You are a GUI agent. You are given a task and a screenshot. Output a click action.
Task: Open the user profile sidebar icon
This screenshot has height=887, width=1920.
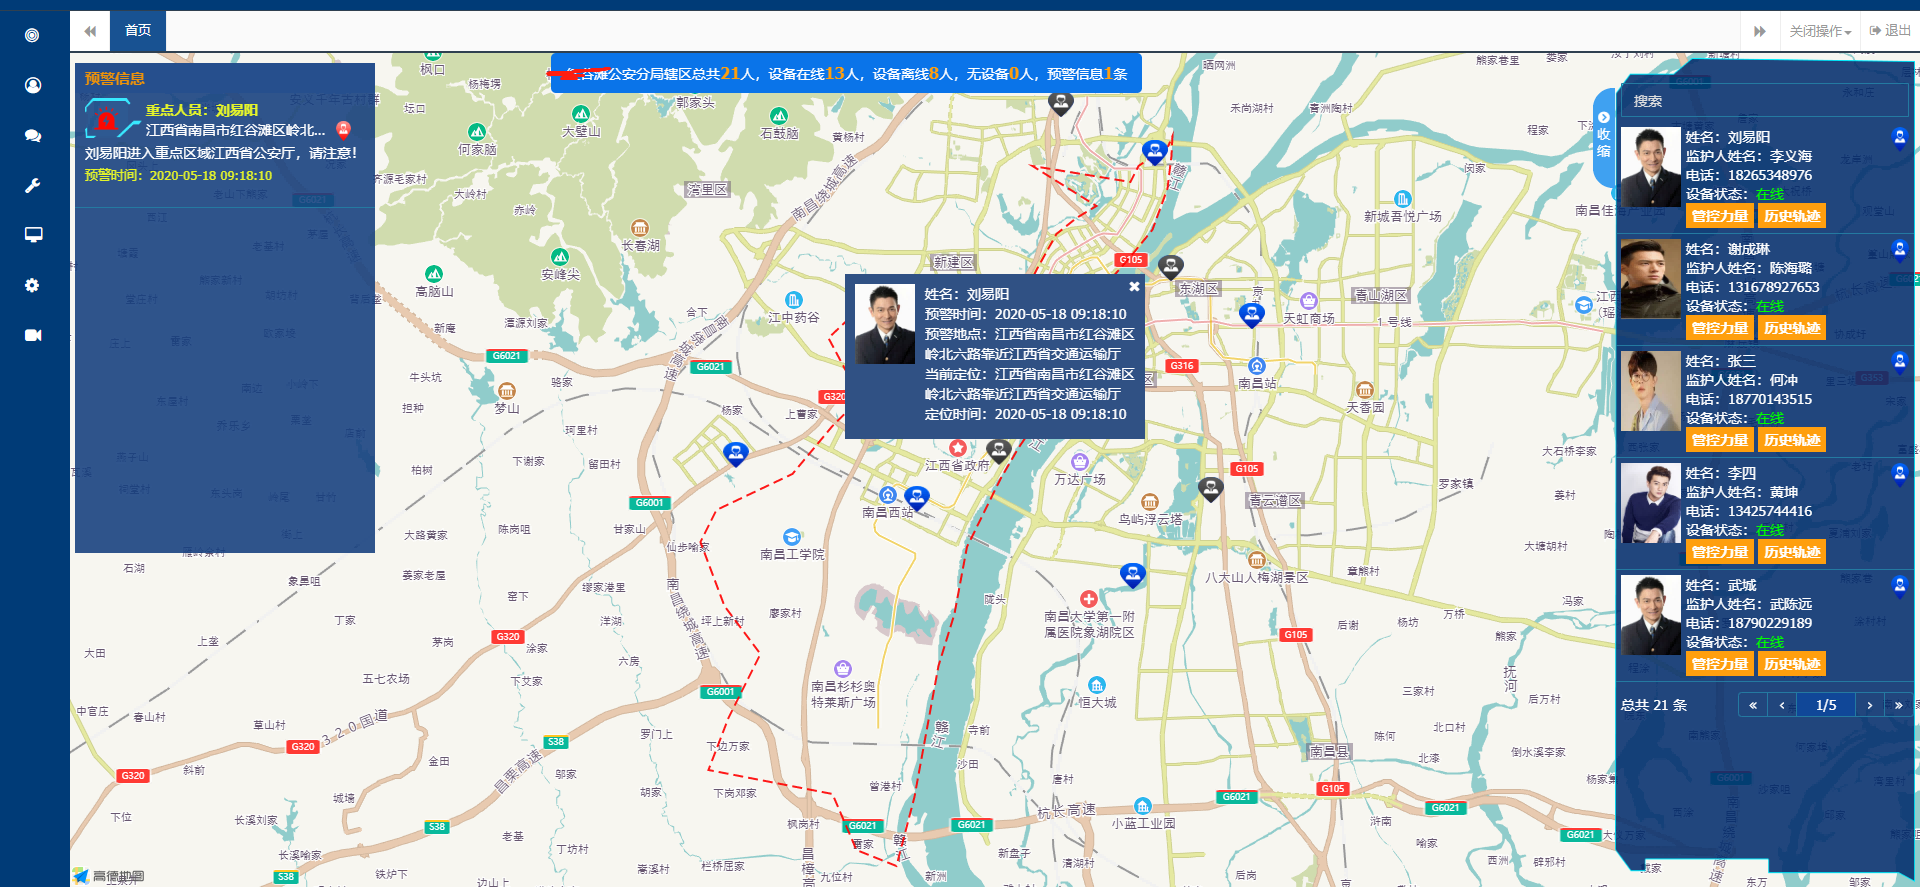tap(33, 85)
